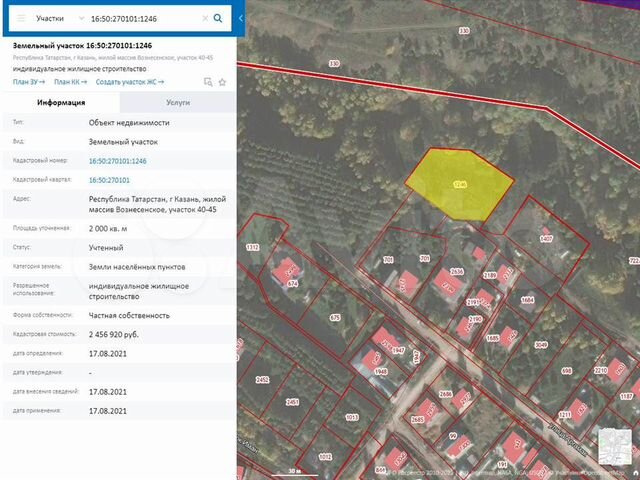
Task: Open the hamburger menu in search bar
Action: click(x=22, y=18)
